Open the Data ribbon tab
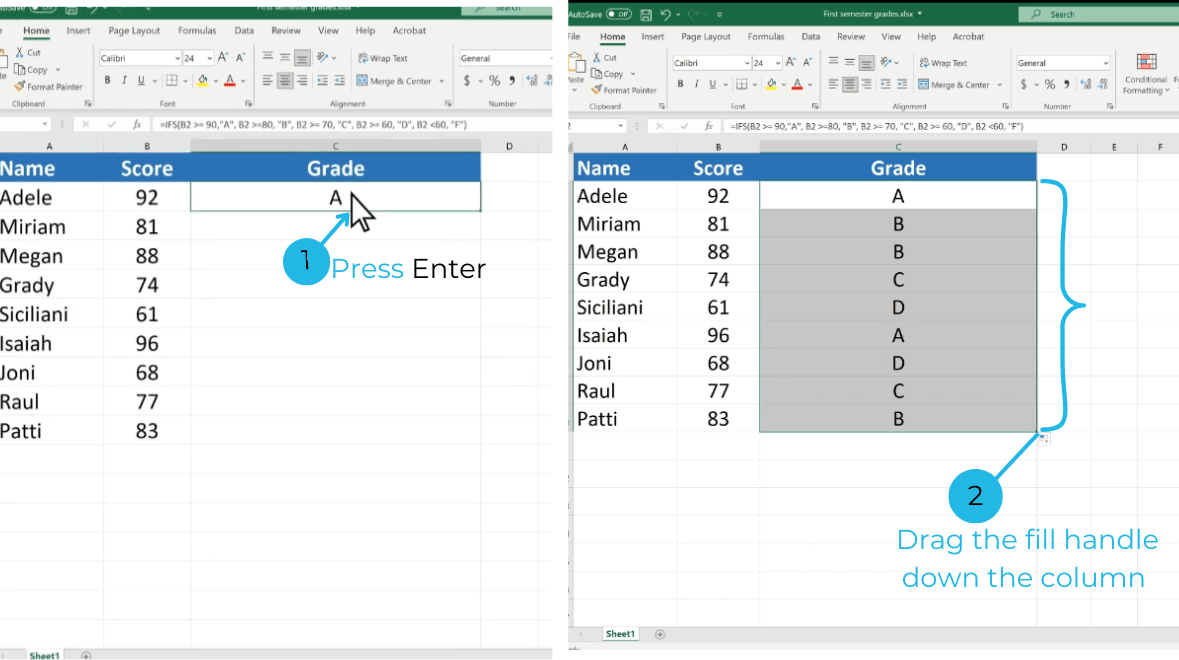 pos(811,36)
